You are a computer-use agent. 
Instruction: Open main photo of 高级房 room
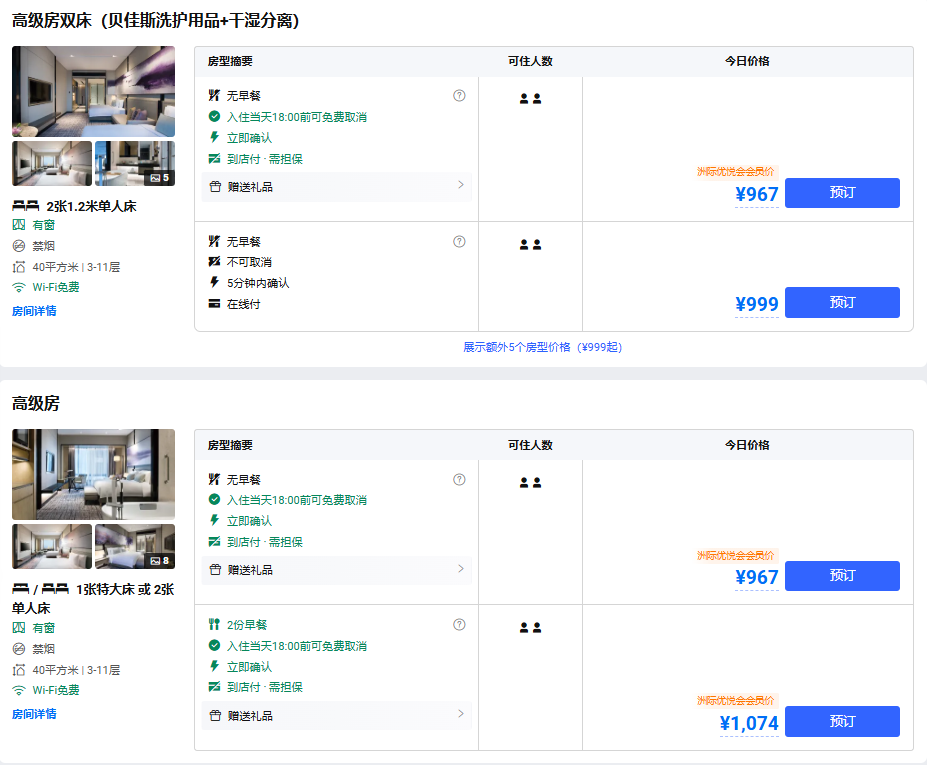click(x=93, y=474)
